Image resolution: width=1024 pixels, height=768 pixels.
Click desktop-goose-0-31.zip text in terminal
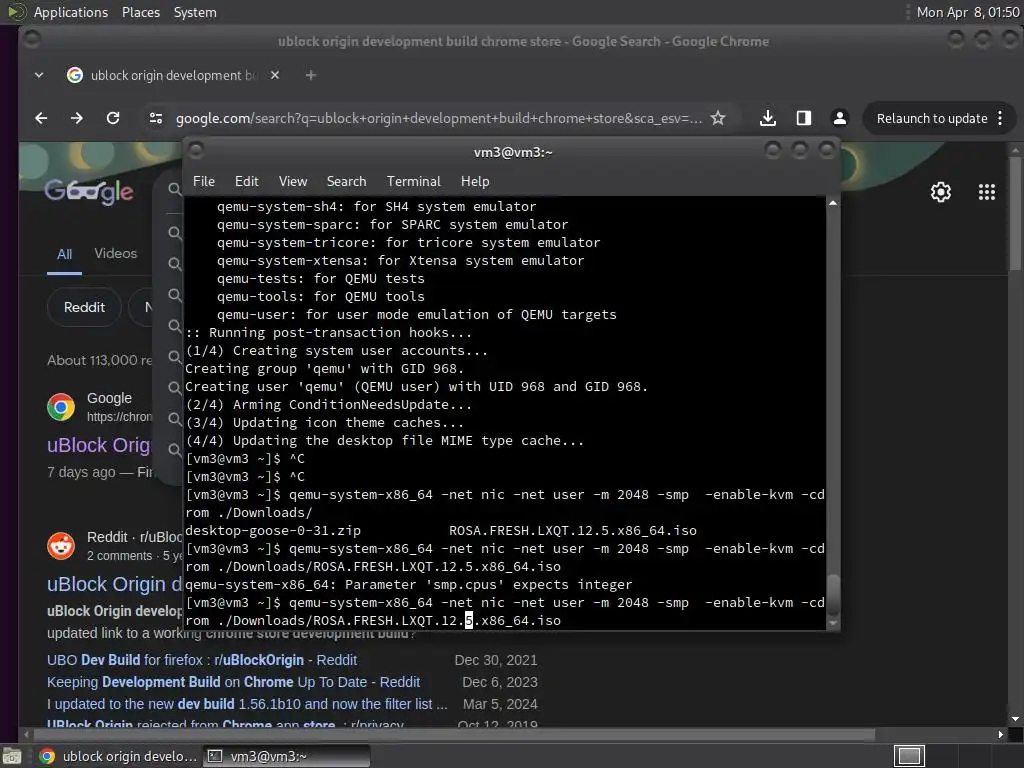point(273,530)
